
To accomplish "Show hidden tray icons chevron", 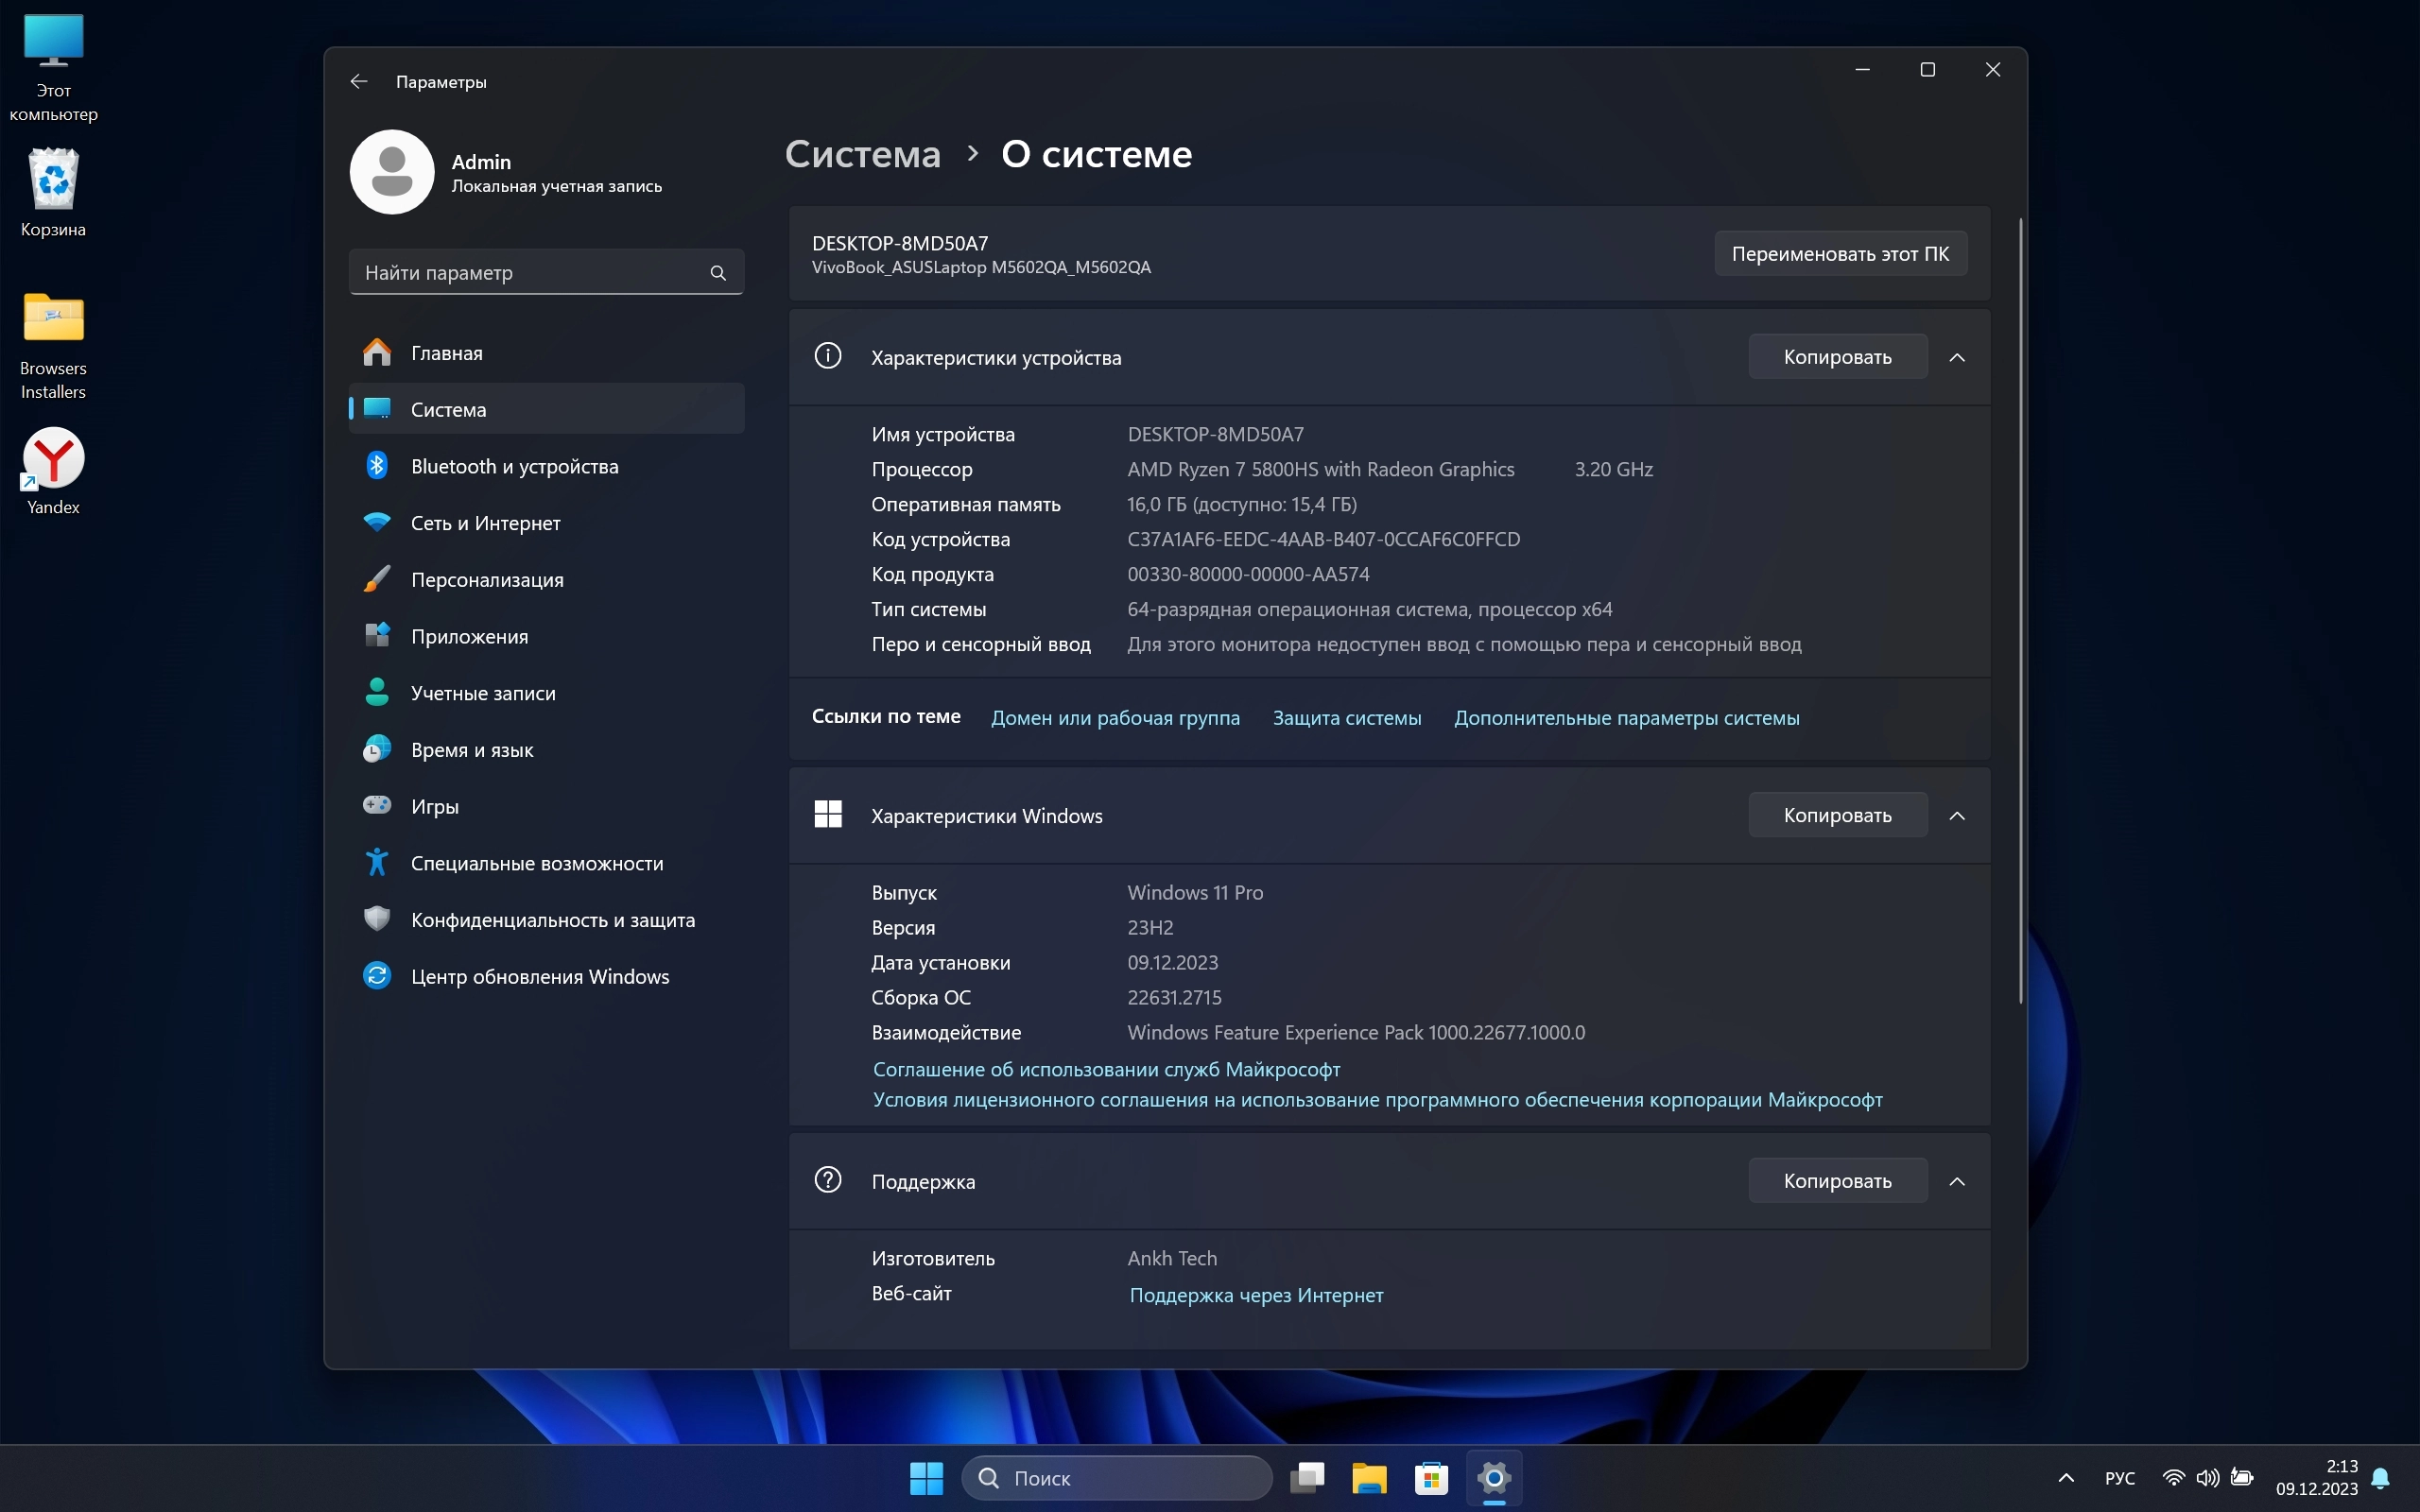I will (2066, 1478).
